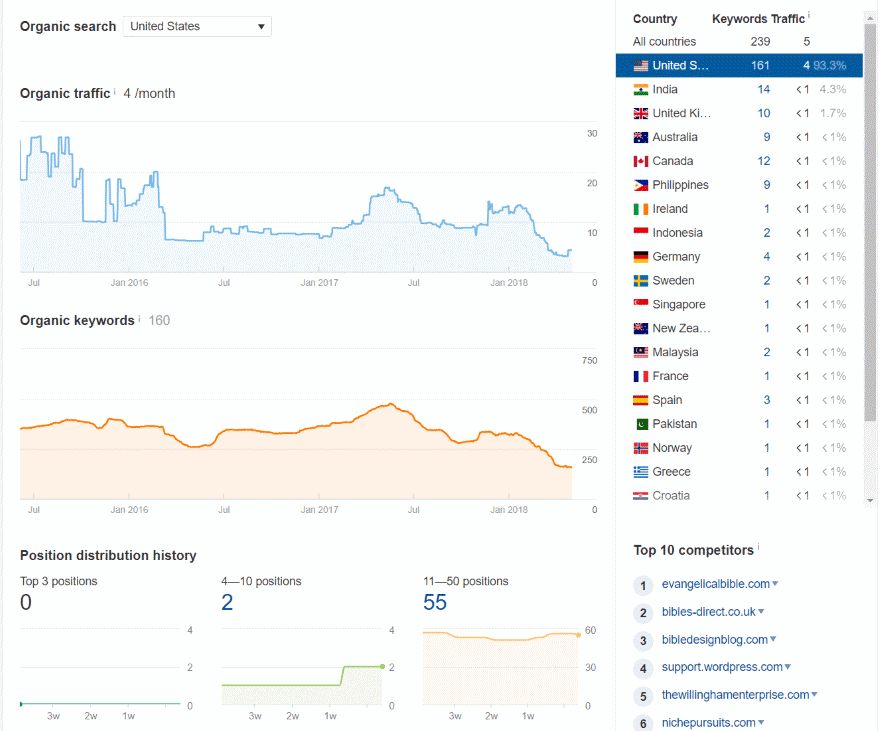Click the country list scrollbar thumb

click(x=870, y=222)
